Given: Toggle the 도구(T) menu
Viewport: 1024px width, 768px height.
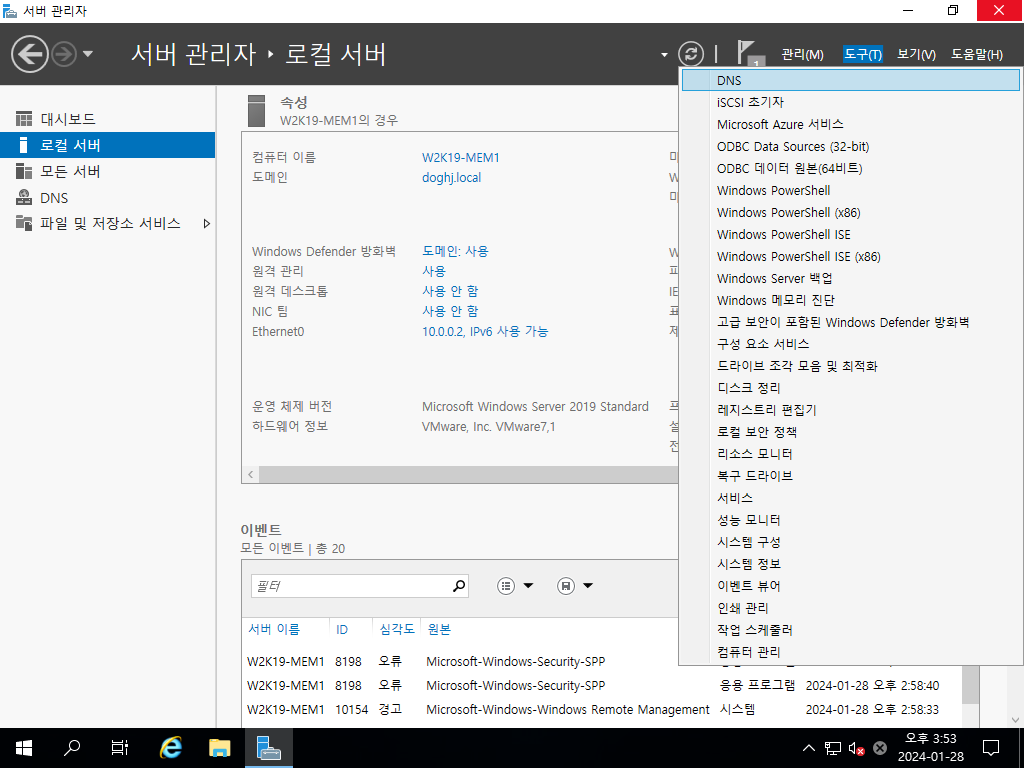Looking at the screenshot, I should 862,55.
